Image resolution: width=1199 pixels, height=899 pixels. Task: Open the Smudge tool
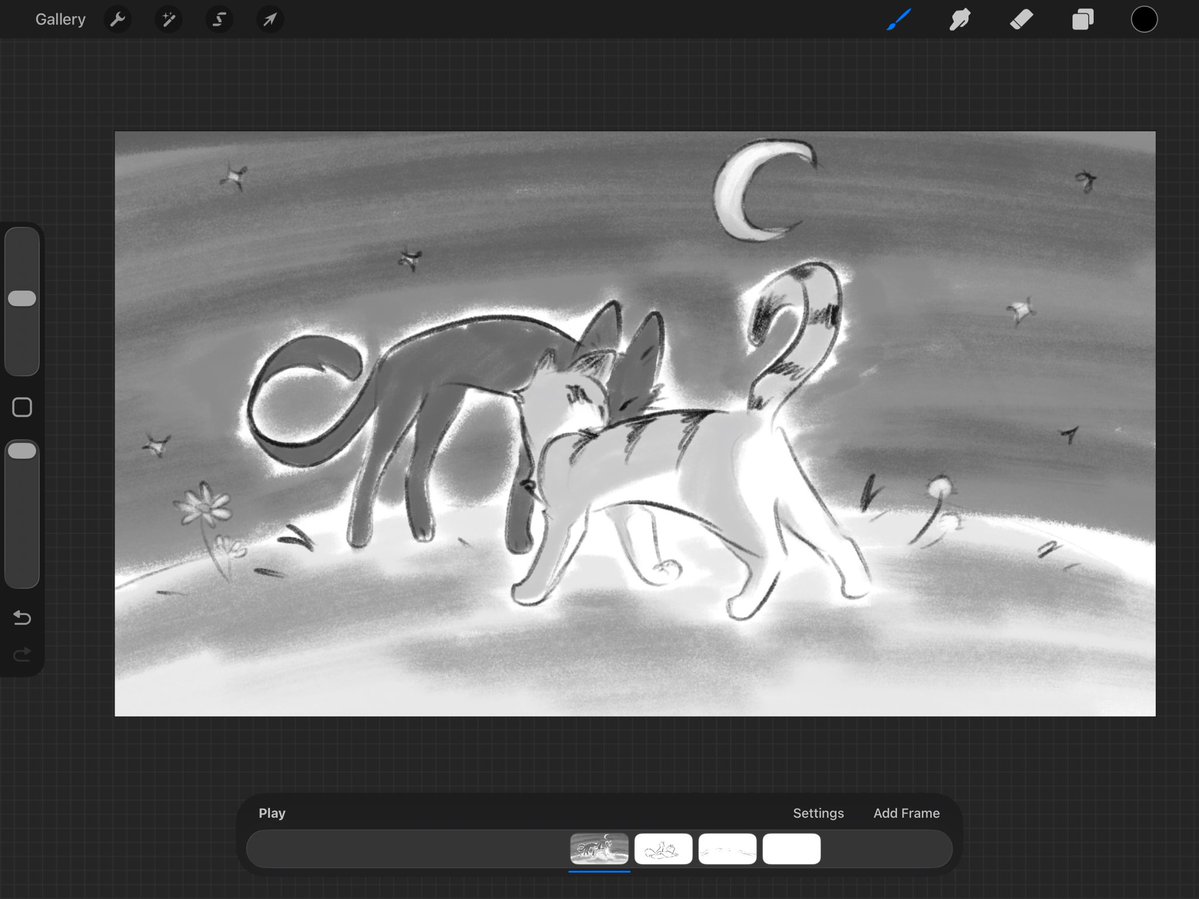tap(959, 19)
